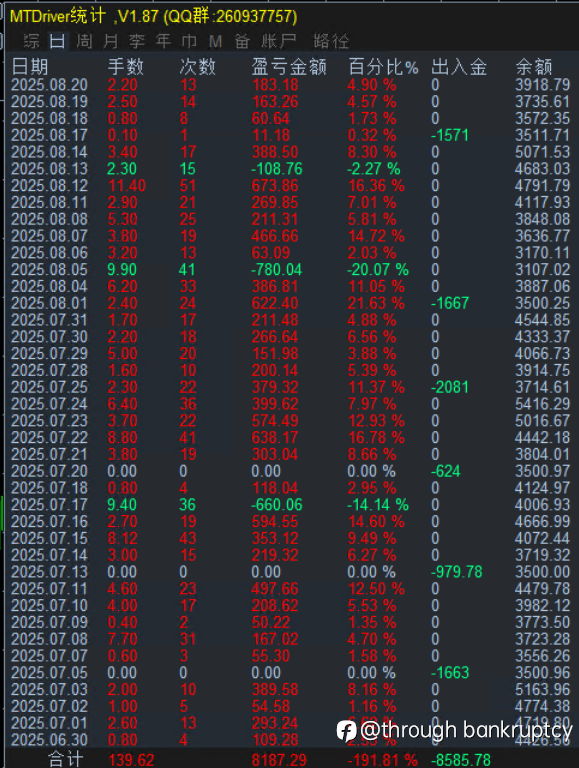Screen dimensions: 579x768
Task: Select the 2025.08.19 date cell
Action: click(49, 101)
